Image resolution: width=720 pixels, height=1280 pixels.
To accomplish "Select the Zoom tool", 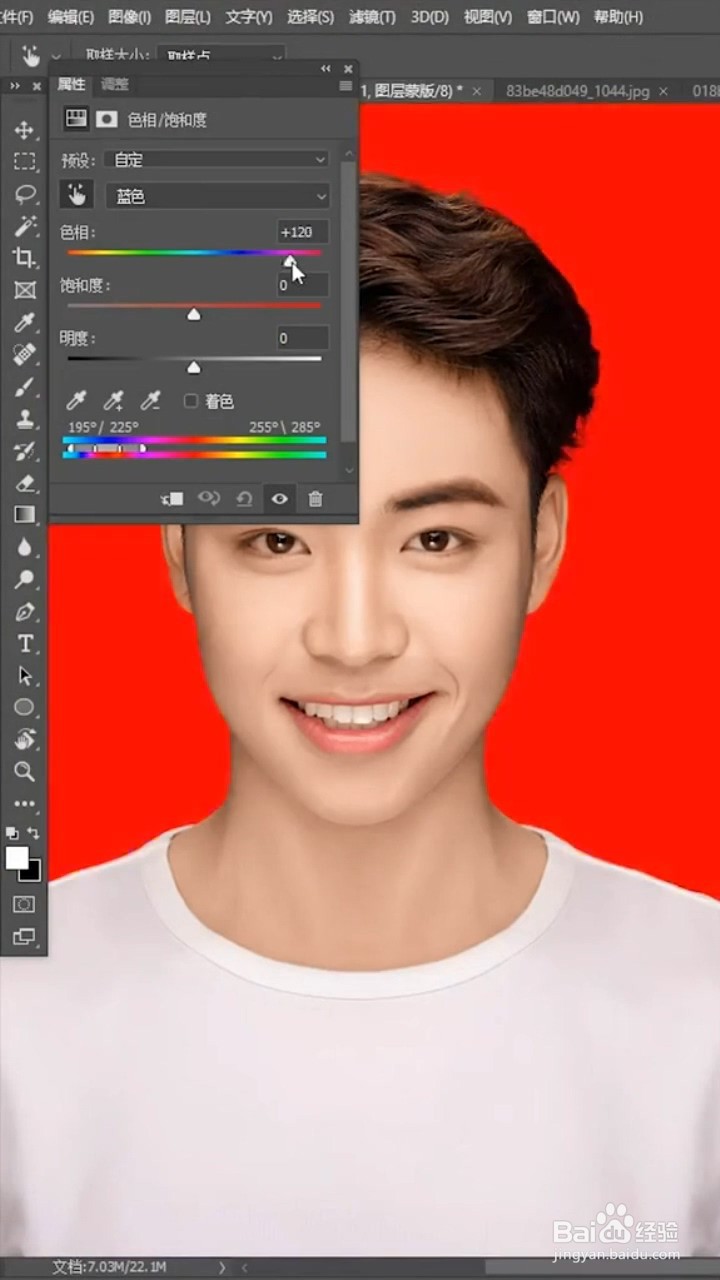I will click(24, 771).
